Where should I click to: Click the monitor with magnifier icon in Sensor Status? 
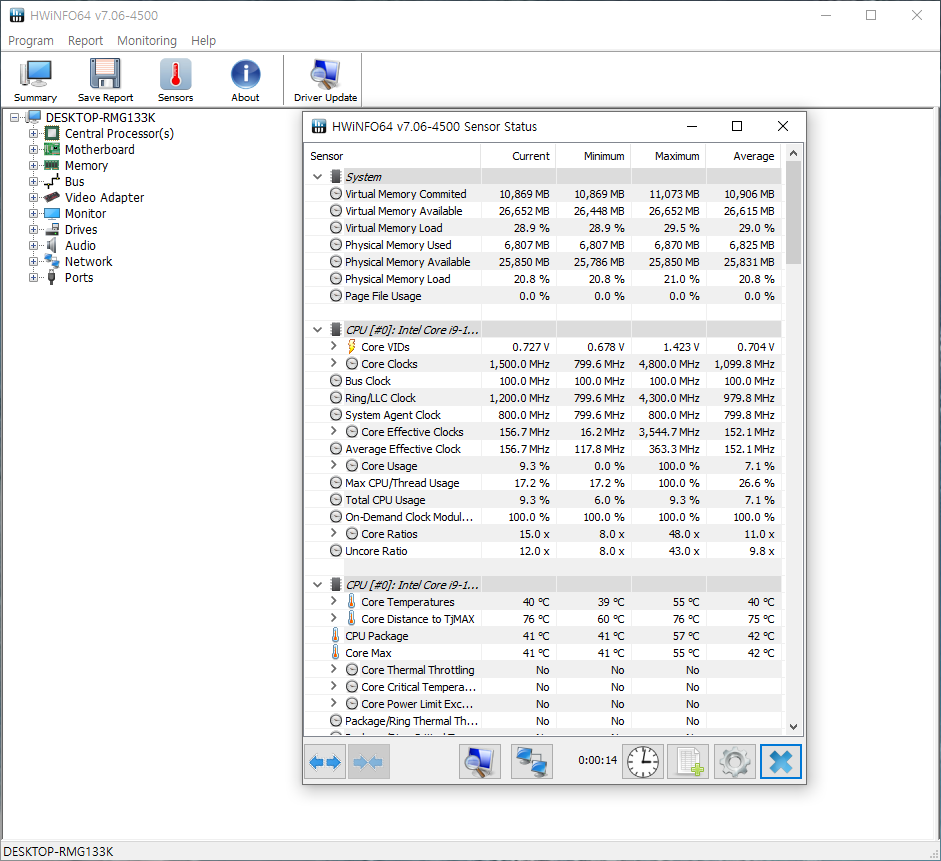click(x=480, y=762)
